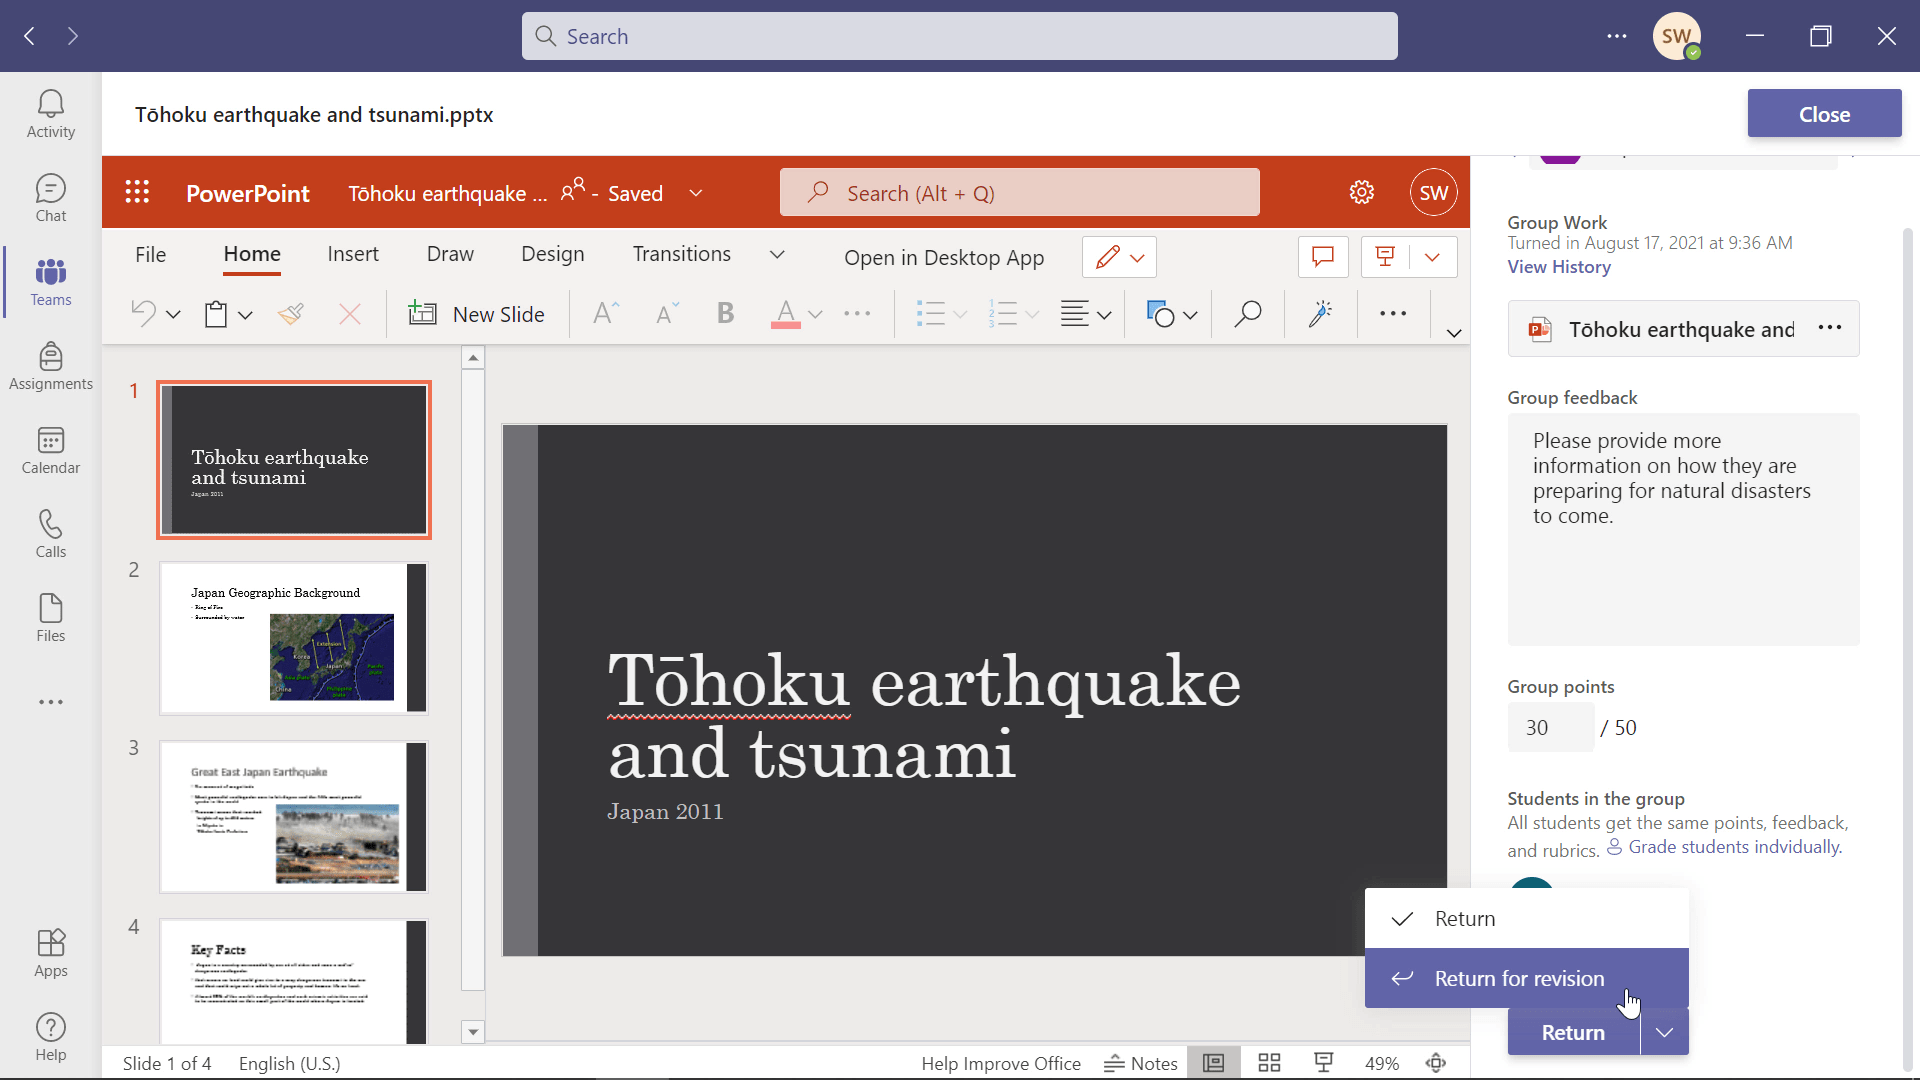This screenshot has width=1920, height=1080.
Task: Click the View History link
Action: tap(1559, 266)
